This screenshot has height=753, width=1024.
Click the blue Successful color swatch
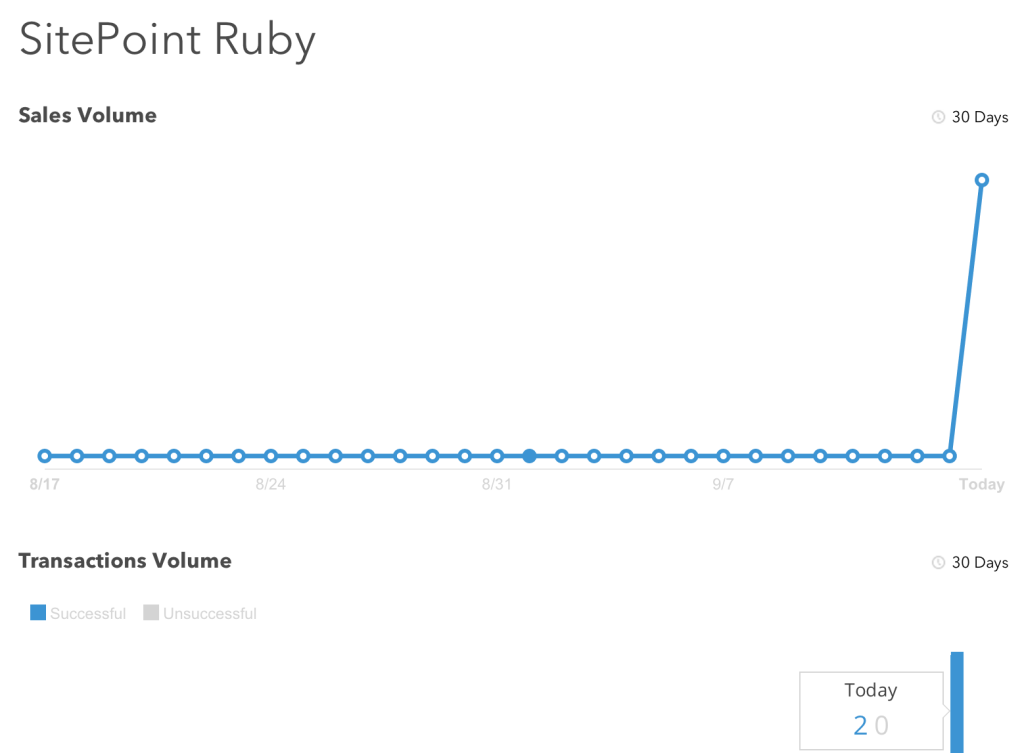(38, 613)
